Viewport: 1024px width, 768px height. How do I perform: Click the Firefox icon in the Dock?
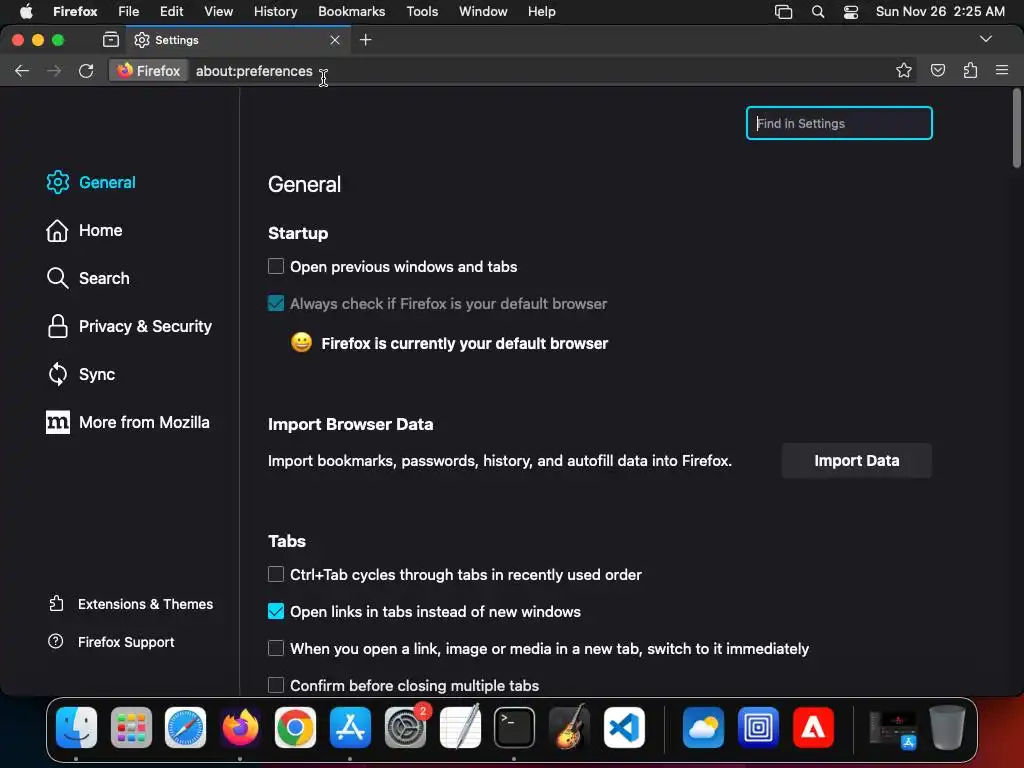click(240, 727)
